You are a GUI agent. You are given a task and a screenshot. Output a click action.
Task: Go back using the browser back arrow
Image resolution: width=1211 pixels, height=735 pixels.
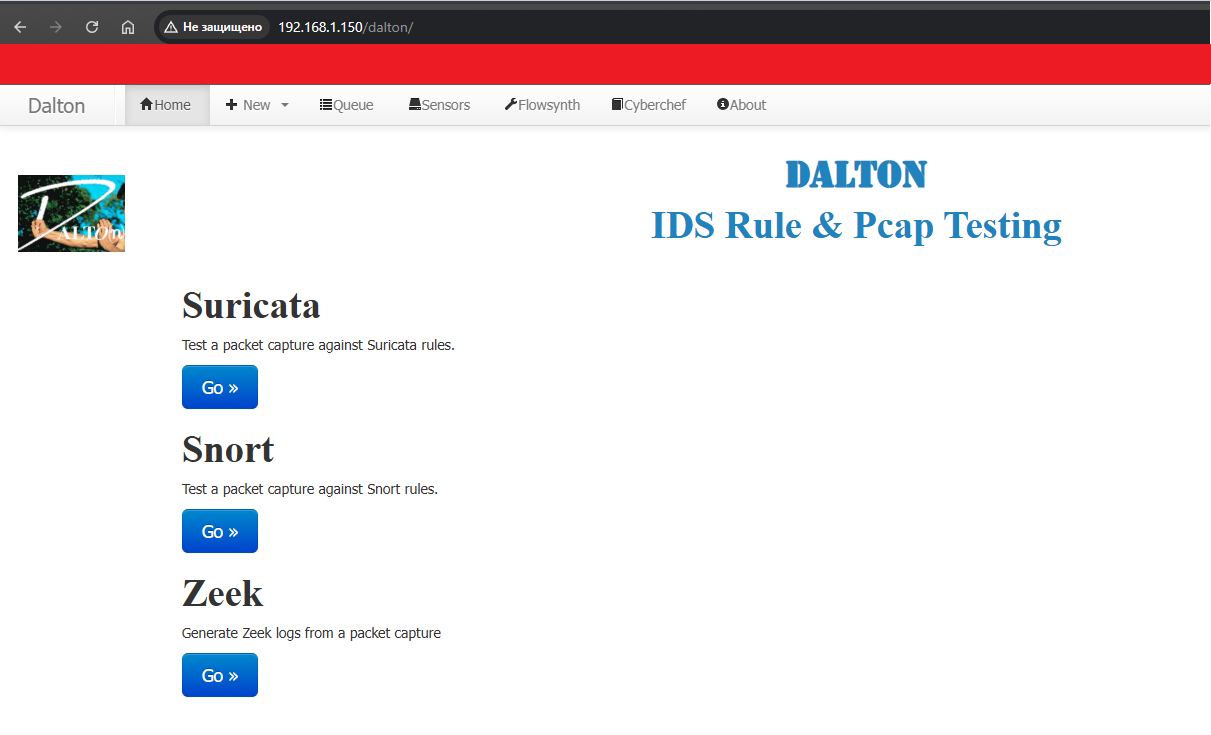[x=20, y=27]
